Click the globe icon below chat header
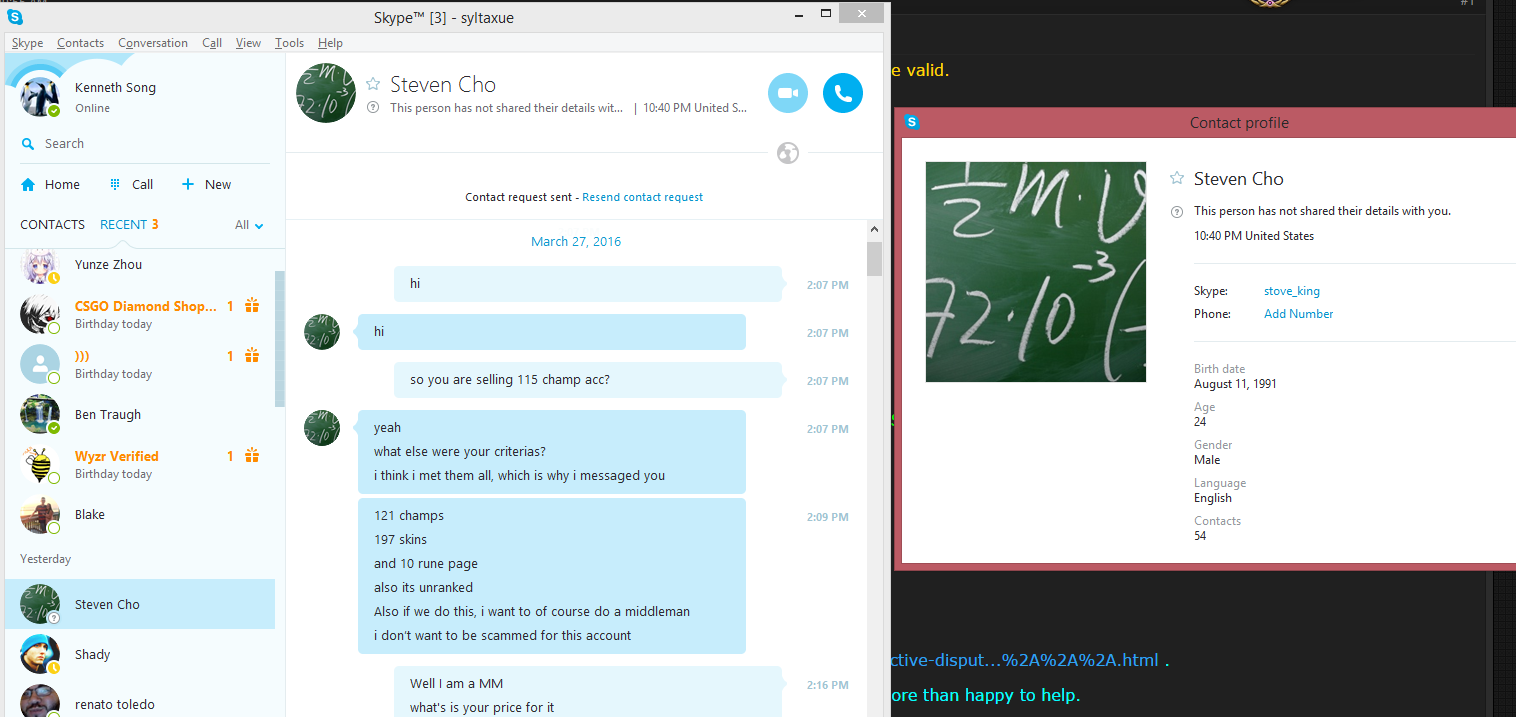The width and height of the screenshot is (1516, 717). click(x=788, y=153)
